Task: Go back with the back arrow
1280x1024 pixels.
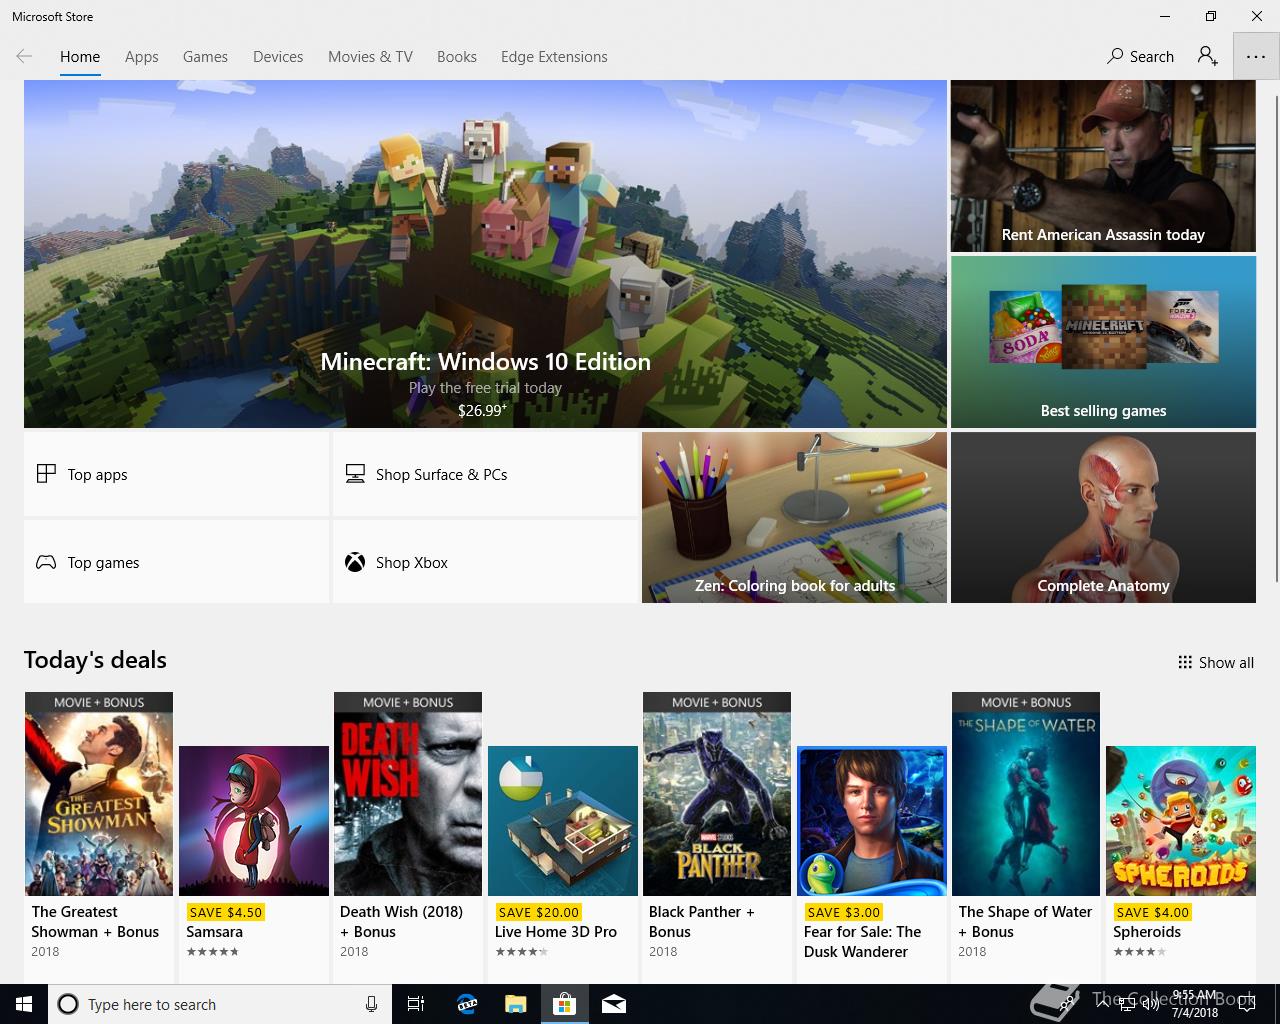Action: (x=24, y=57)
